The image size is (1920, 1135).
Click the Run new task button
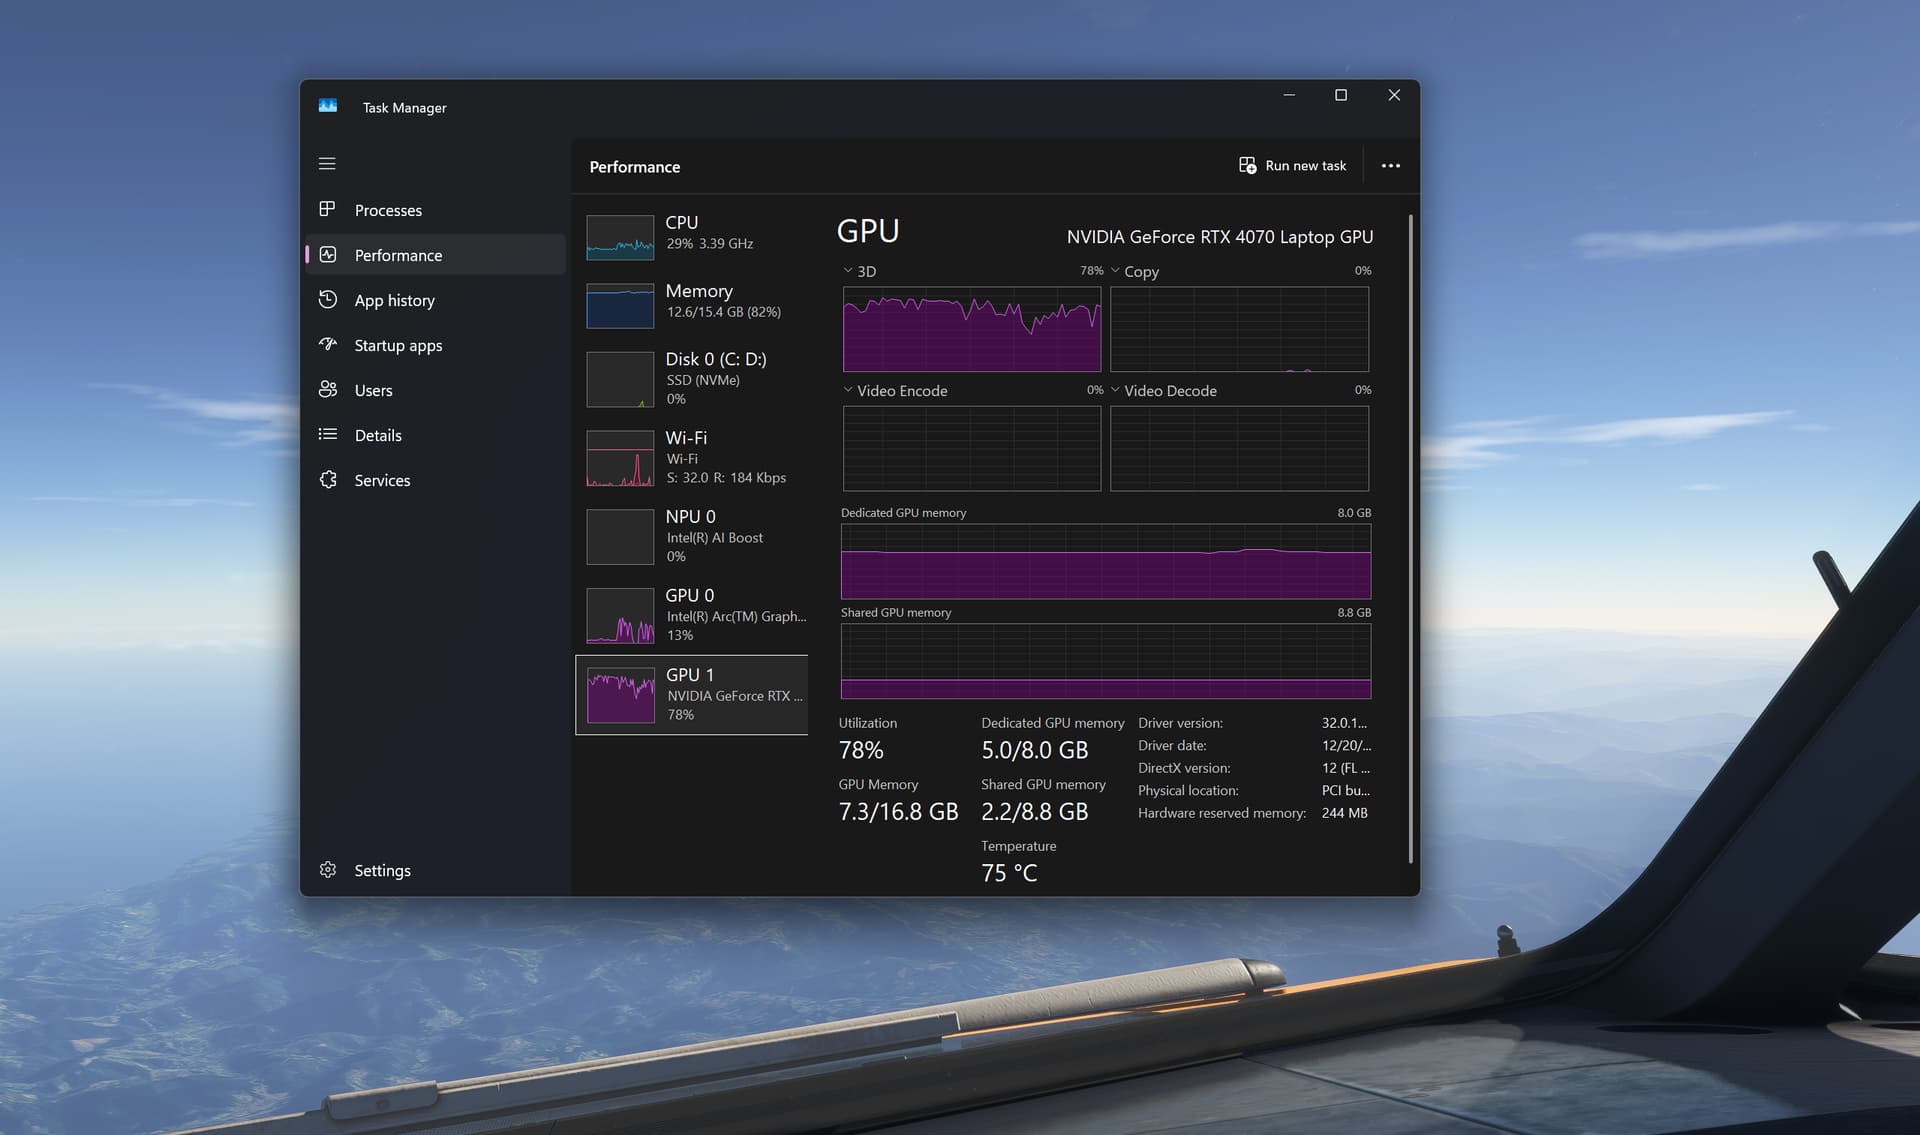[x=1293, y=165]
